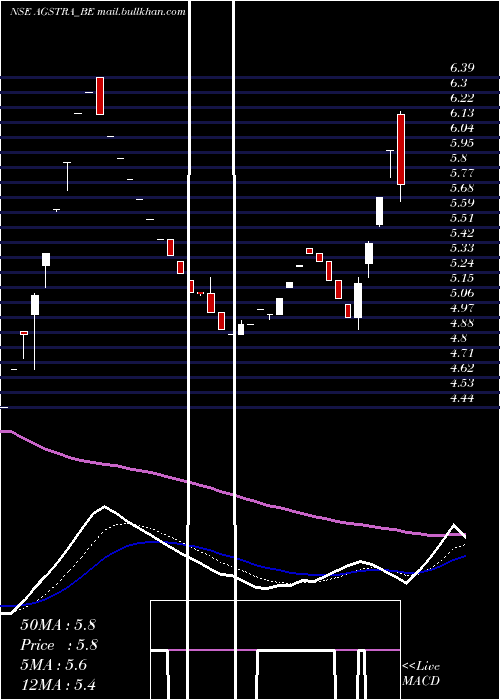Click the 'NSE AGSTRA_BE mail.bullkhan.com' title text
The width and height of the screenshot is (500, 700).
(97, 12)
